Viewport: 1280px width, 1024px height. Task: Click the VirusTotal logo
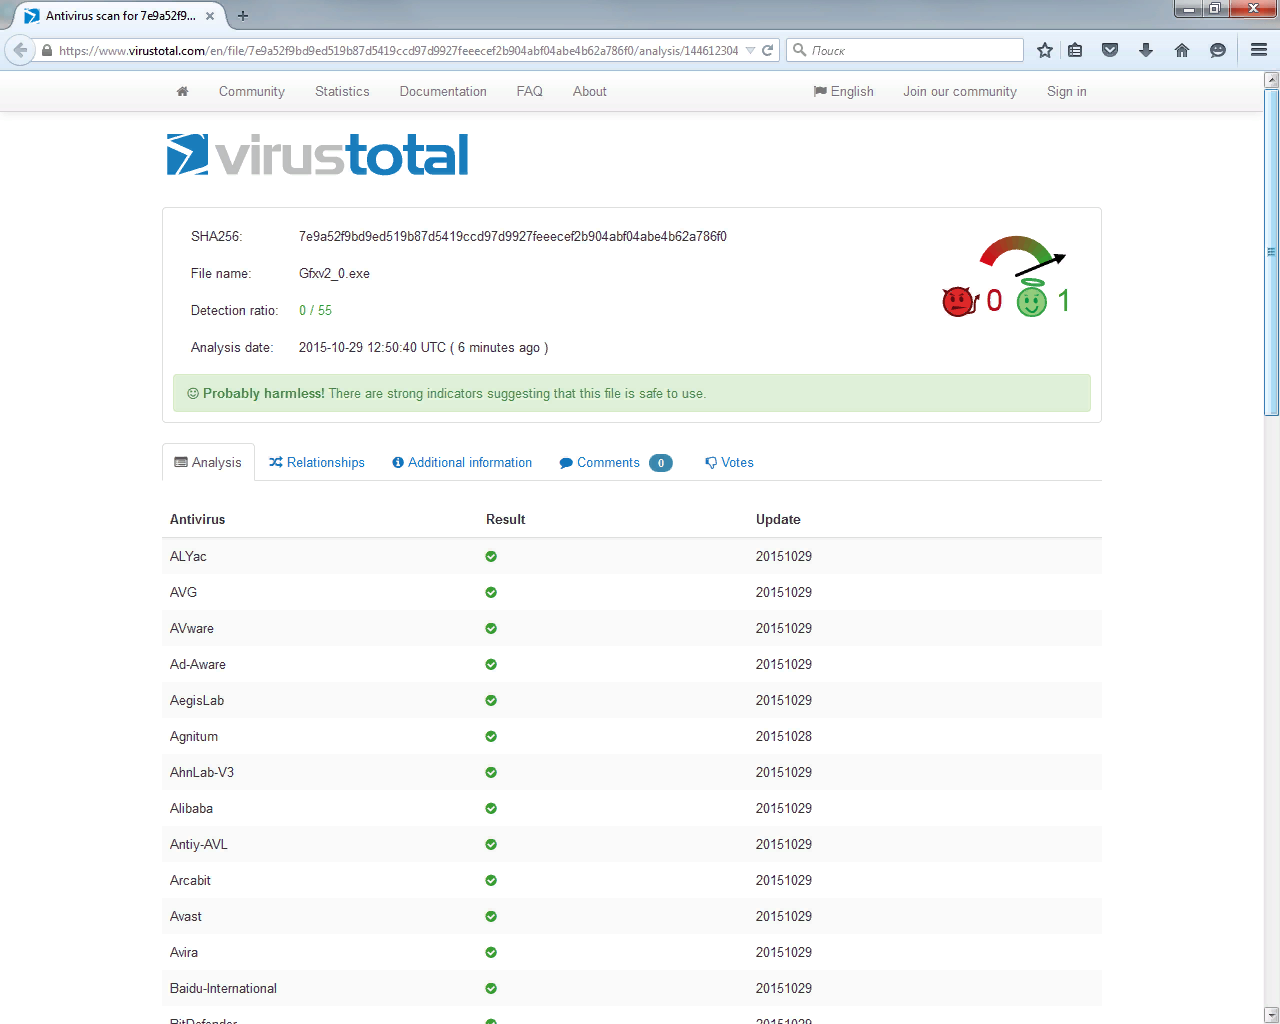tap(318, 155)
